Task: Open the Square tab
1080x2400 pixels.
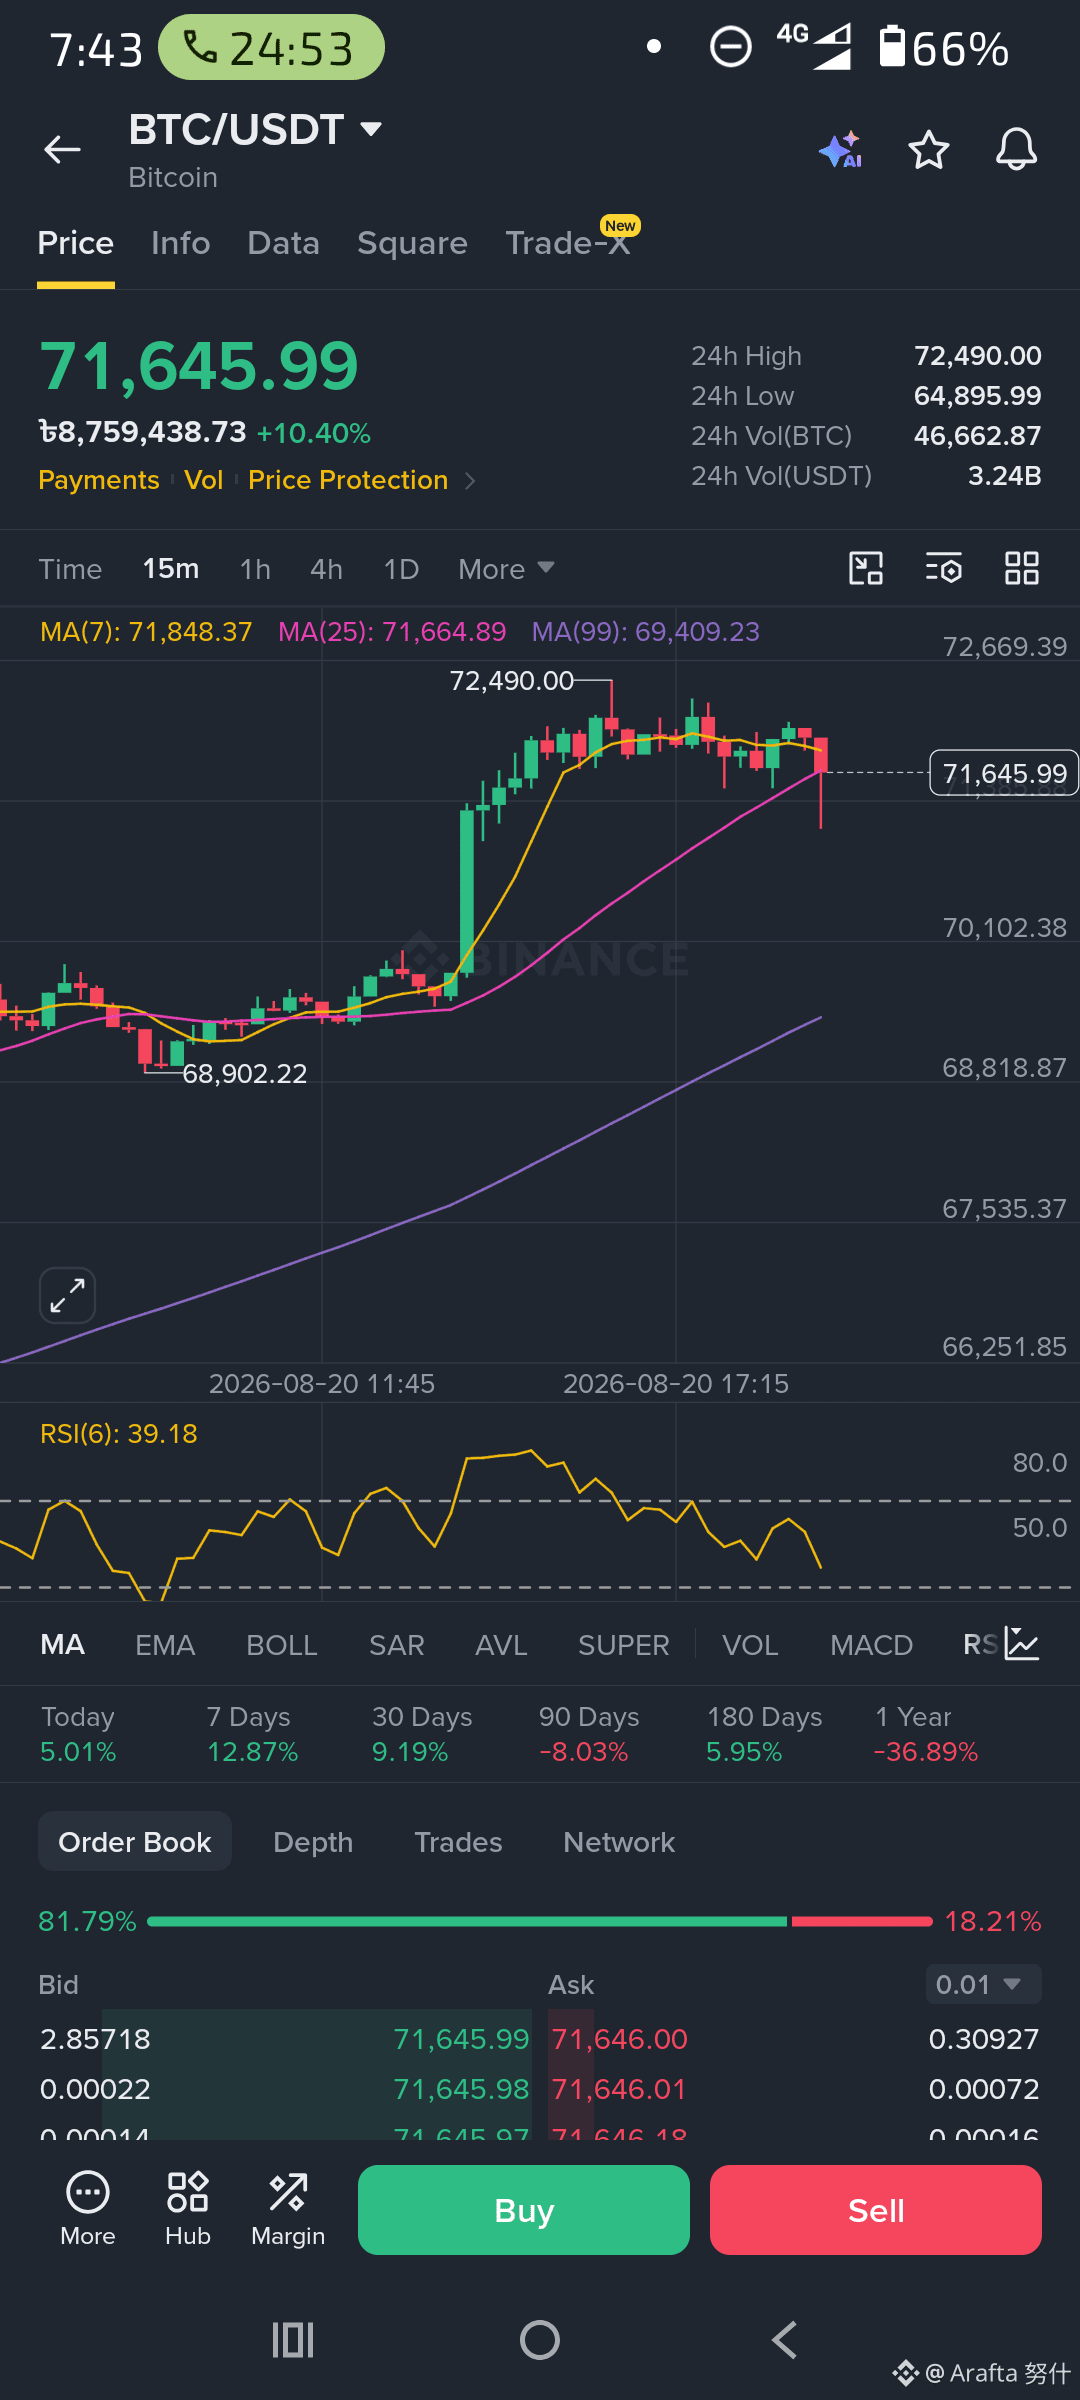Action: [x=412, y=243]
